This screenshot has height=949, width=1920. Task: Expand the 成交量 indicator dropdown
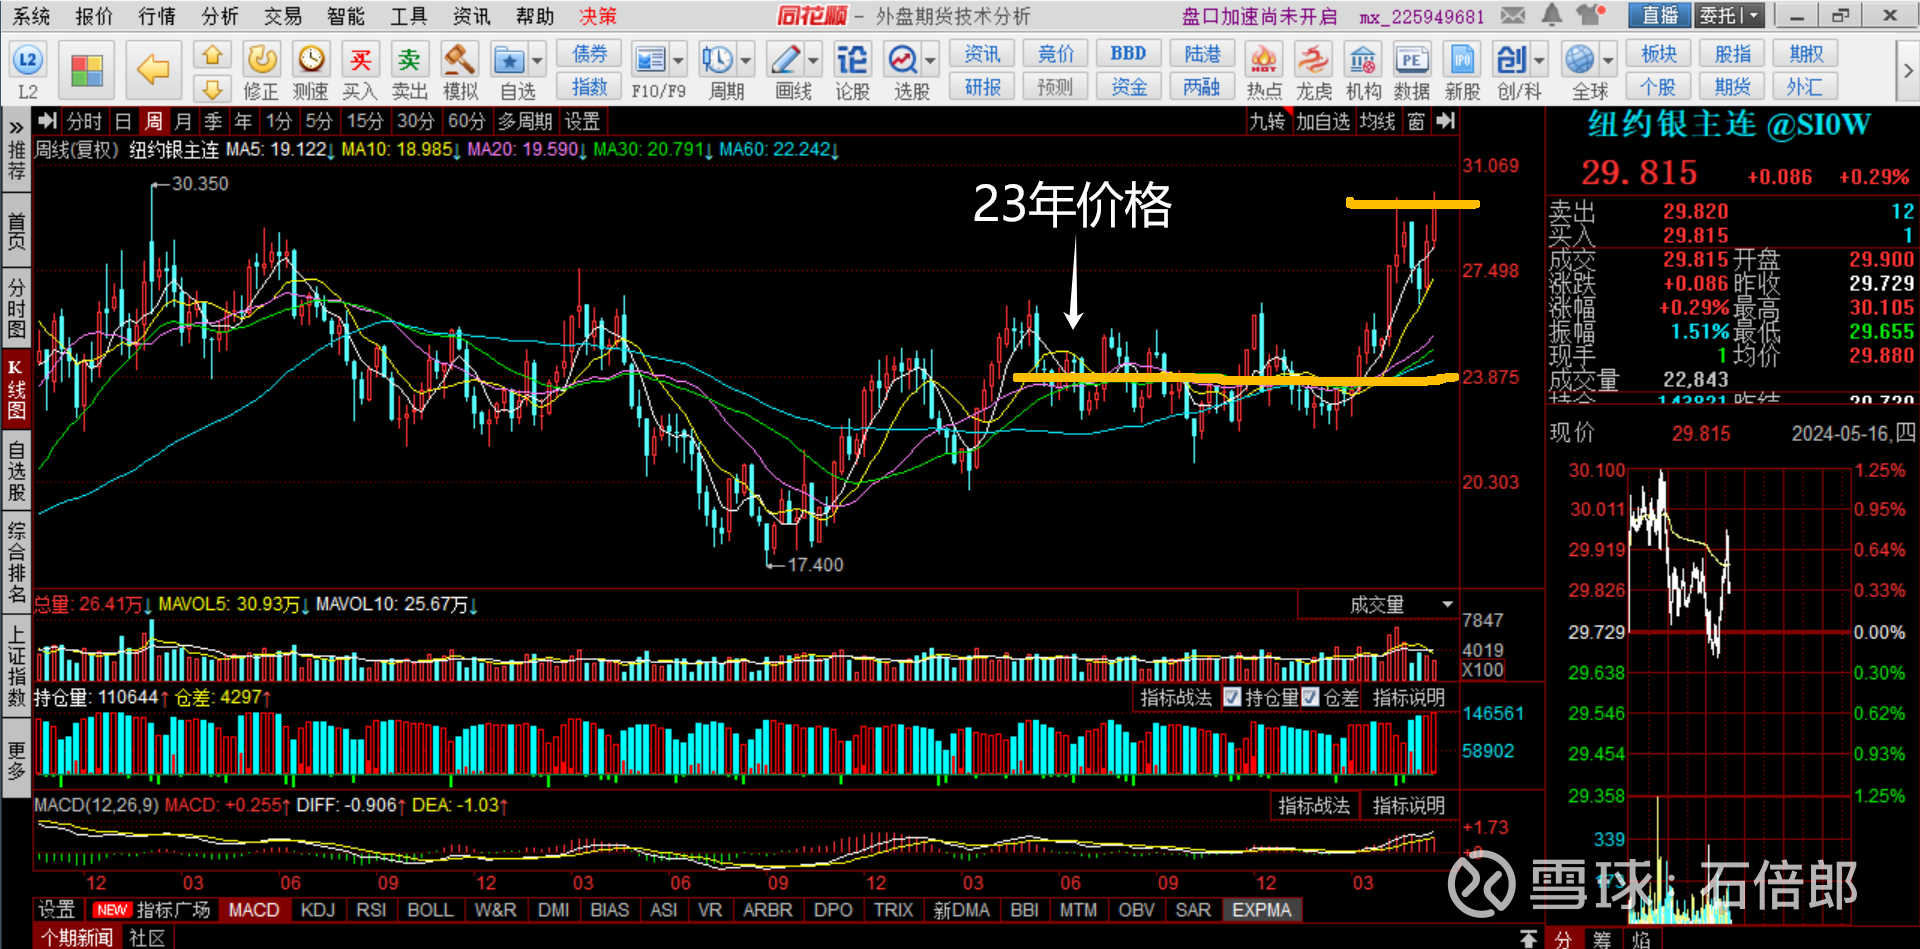coord(1447,605)
